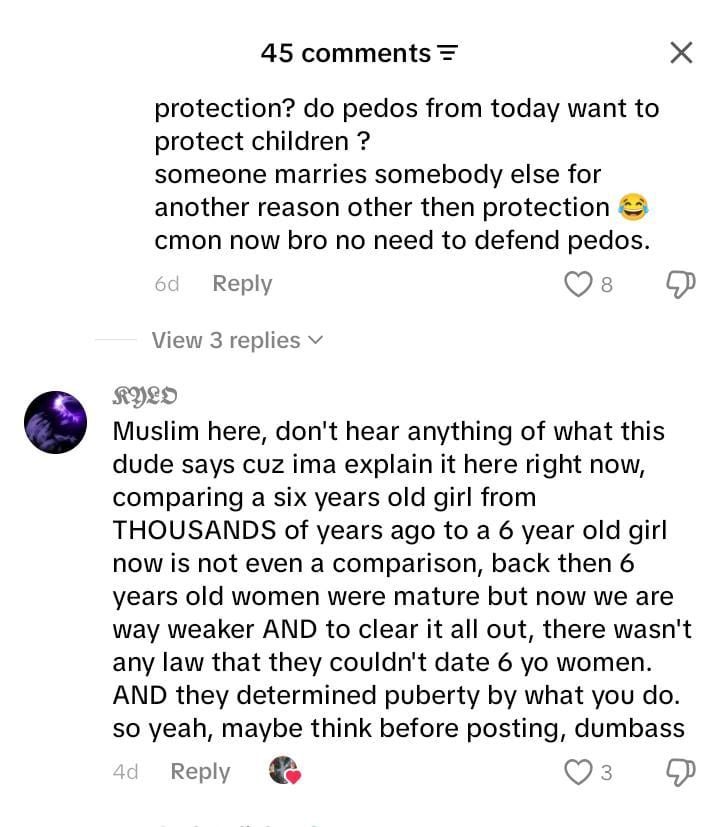Tap the 6d timestamp
Image resolution: width=719 pixels, height=827 pixels.
click(167, 284)
